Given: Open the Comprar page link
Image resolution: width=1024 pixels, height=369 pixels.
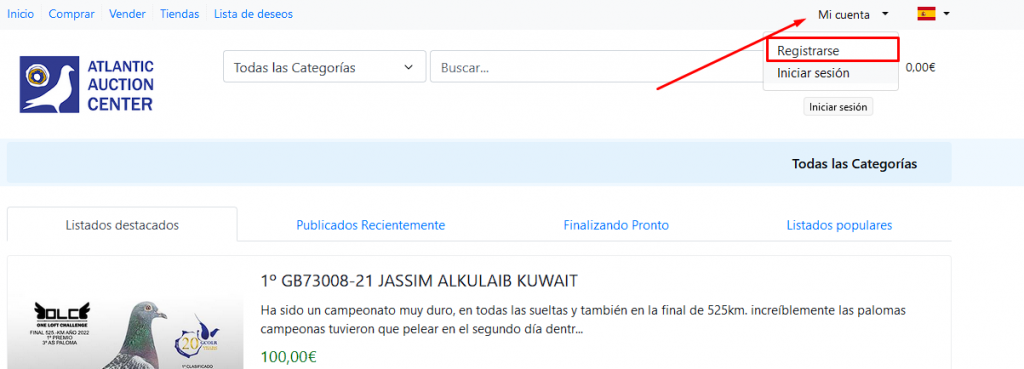Looking at the screenshot, I should (72, 14).
